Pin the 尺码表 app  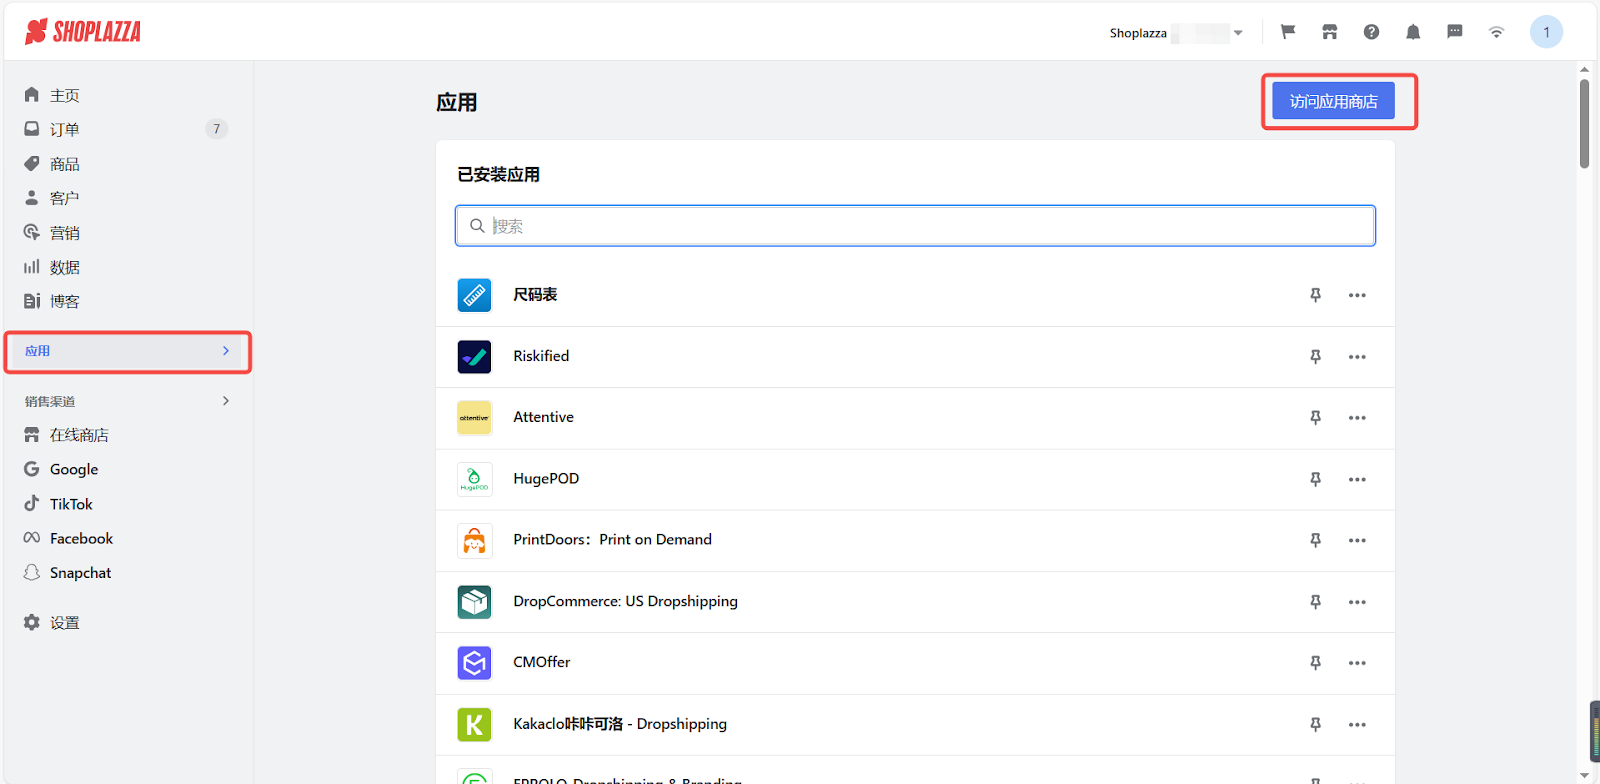(x=1316, y=295)
